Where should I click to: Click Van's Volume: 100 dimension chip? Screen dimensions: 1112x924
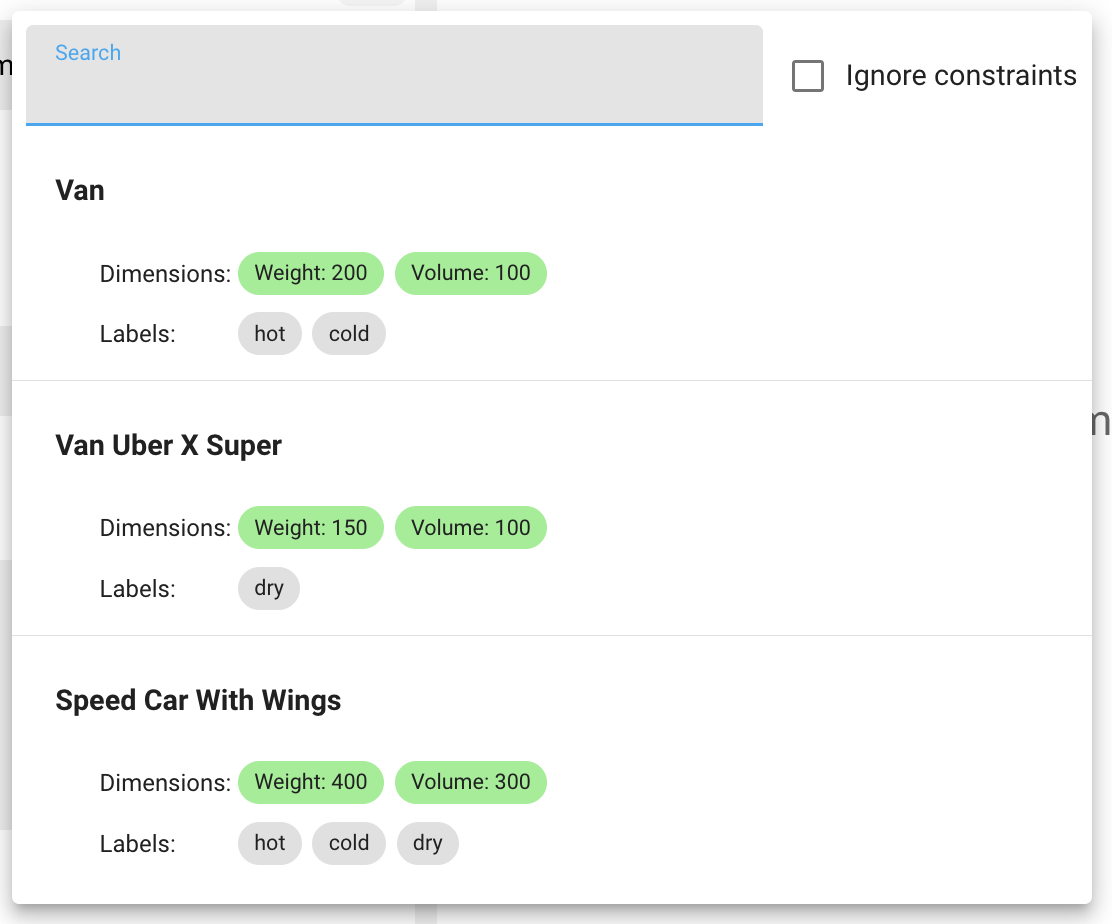click(471, 273)
